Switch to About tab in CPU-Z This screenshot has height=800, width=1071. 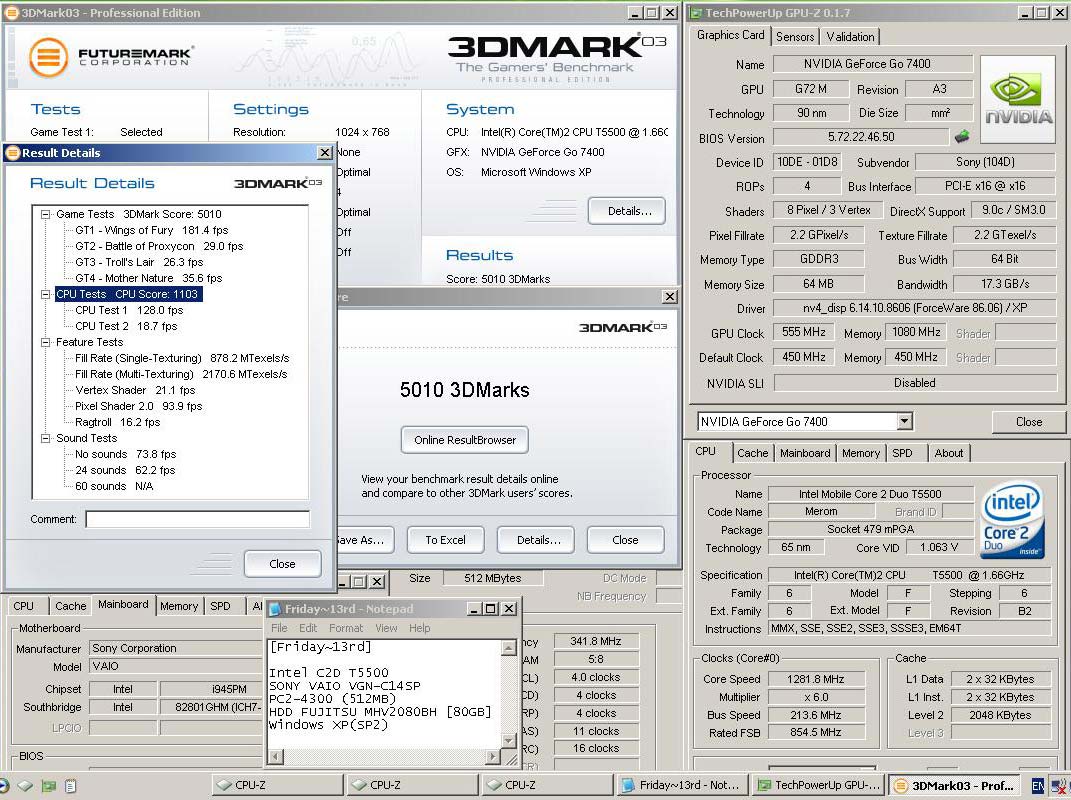point(949,453)
